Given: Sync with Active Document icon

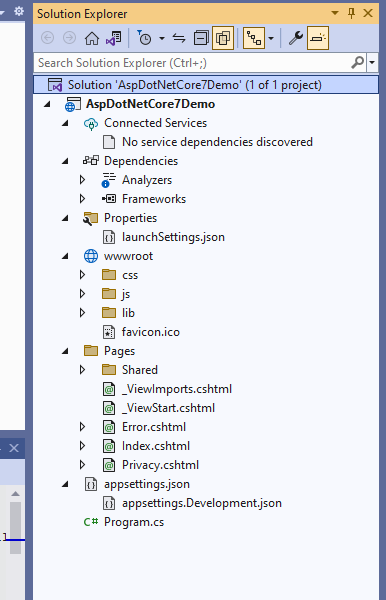Looking at the screenshot, I should [x=179, y=38].
